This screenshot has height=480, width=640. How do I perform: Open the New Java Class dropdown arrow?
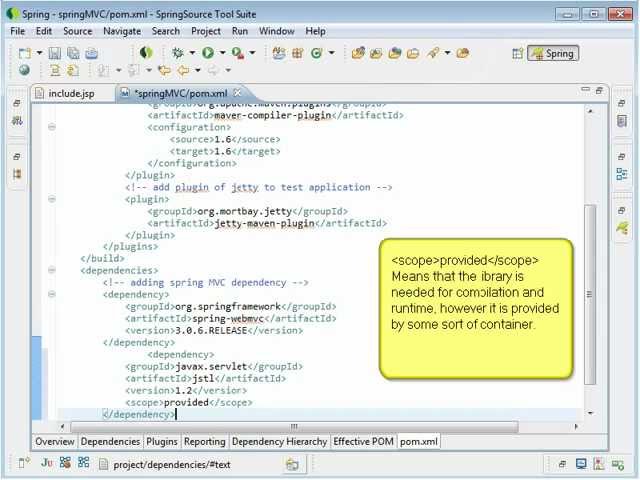click(x=332, y=53)
